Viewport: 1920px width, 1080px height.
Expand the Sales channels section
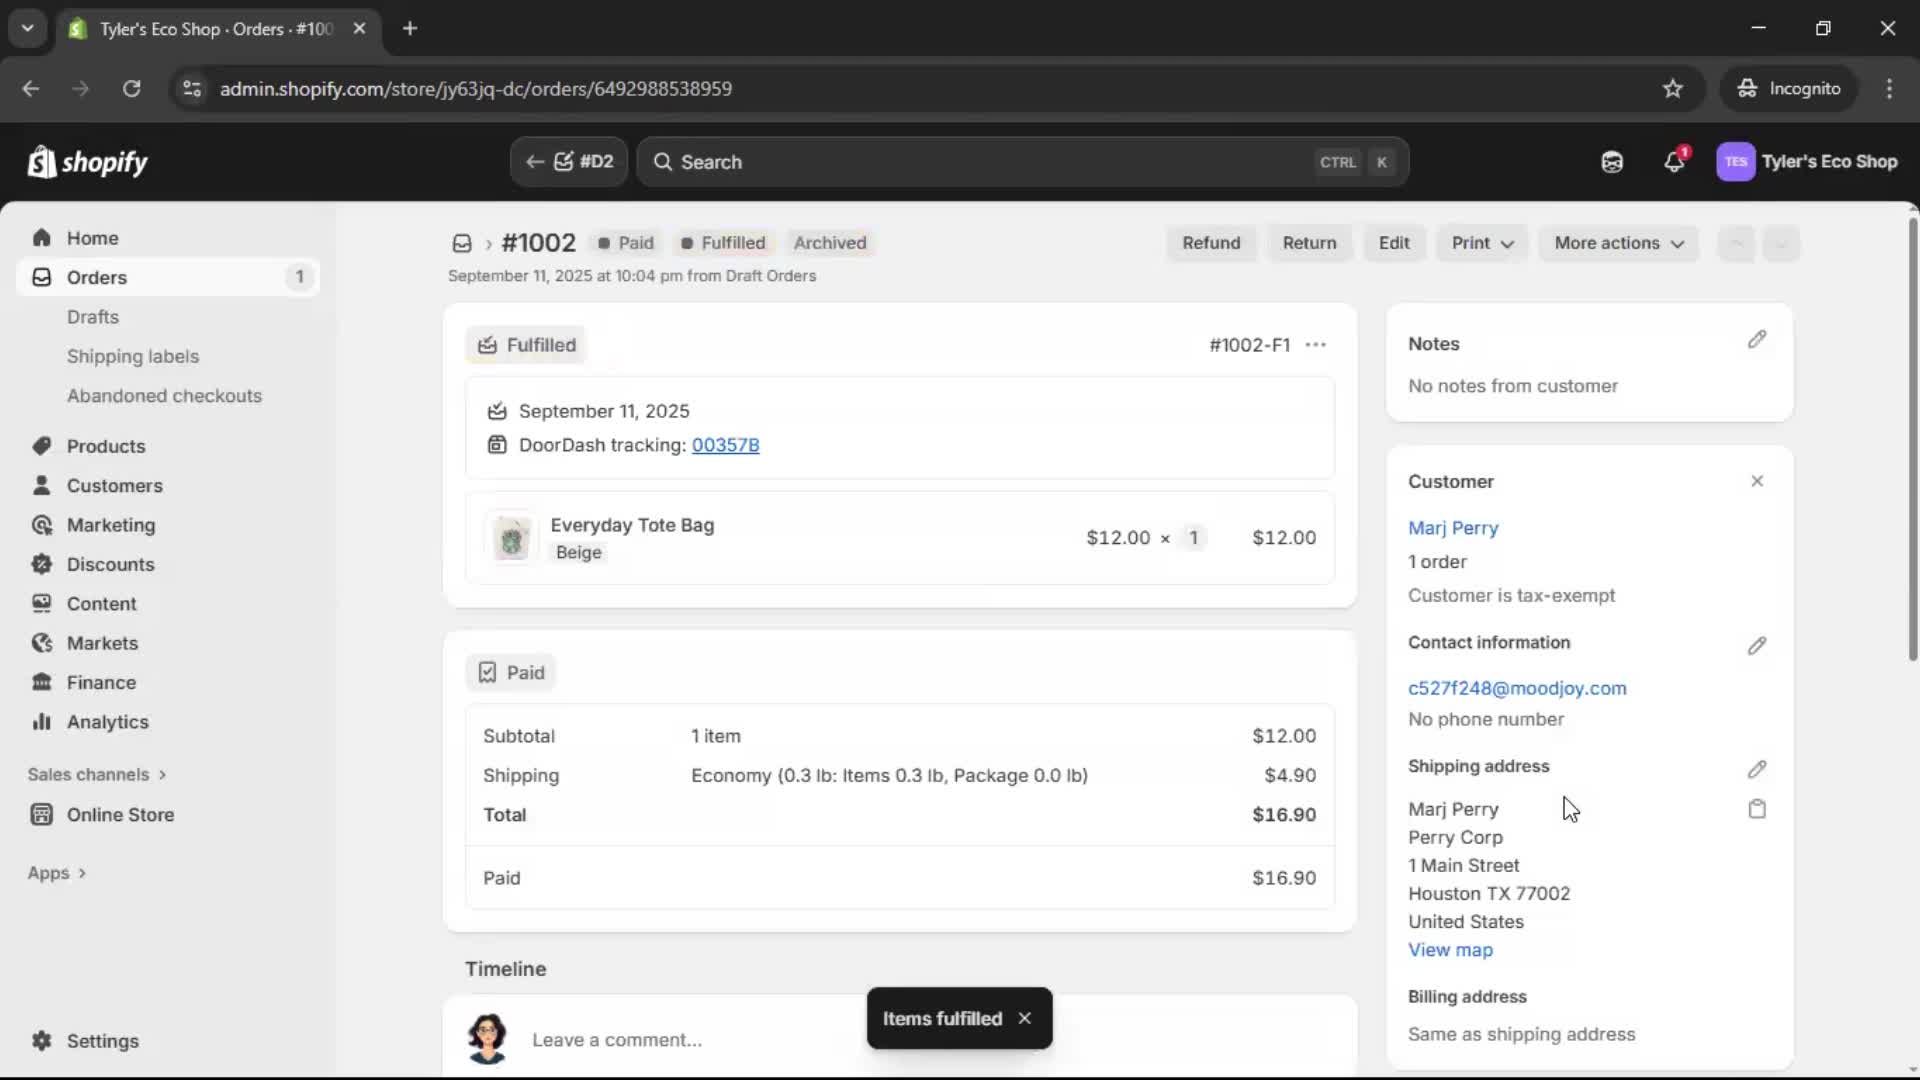(96, 774)
